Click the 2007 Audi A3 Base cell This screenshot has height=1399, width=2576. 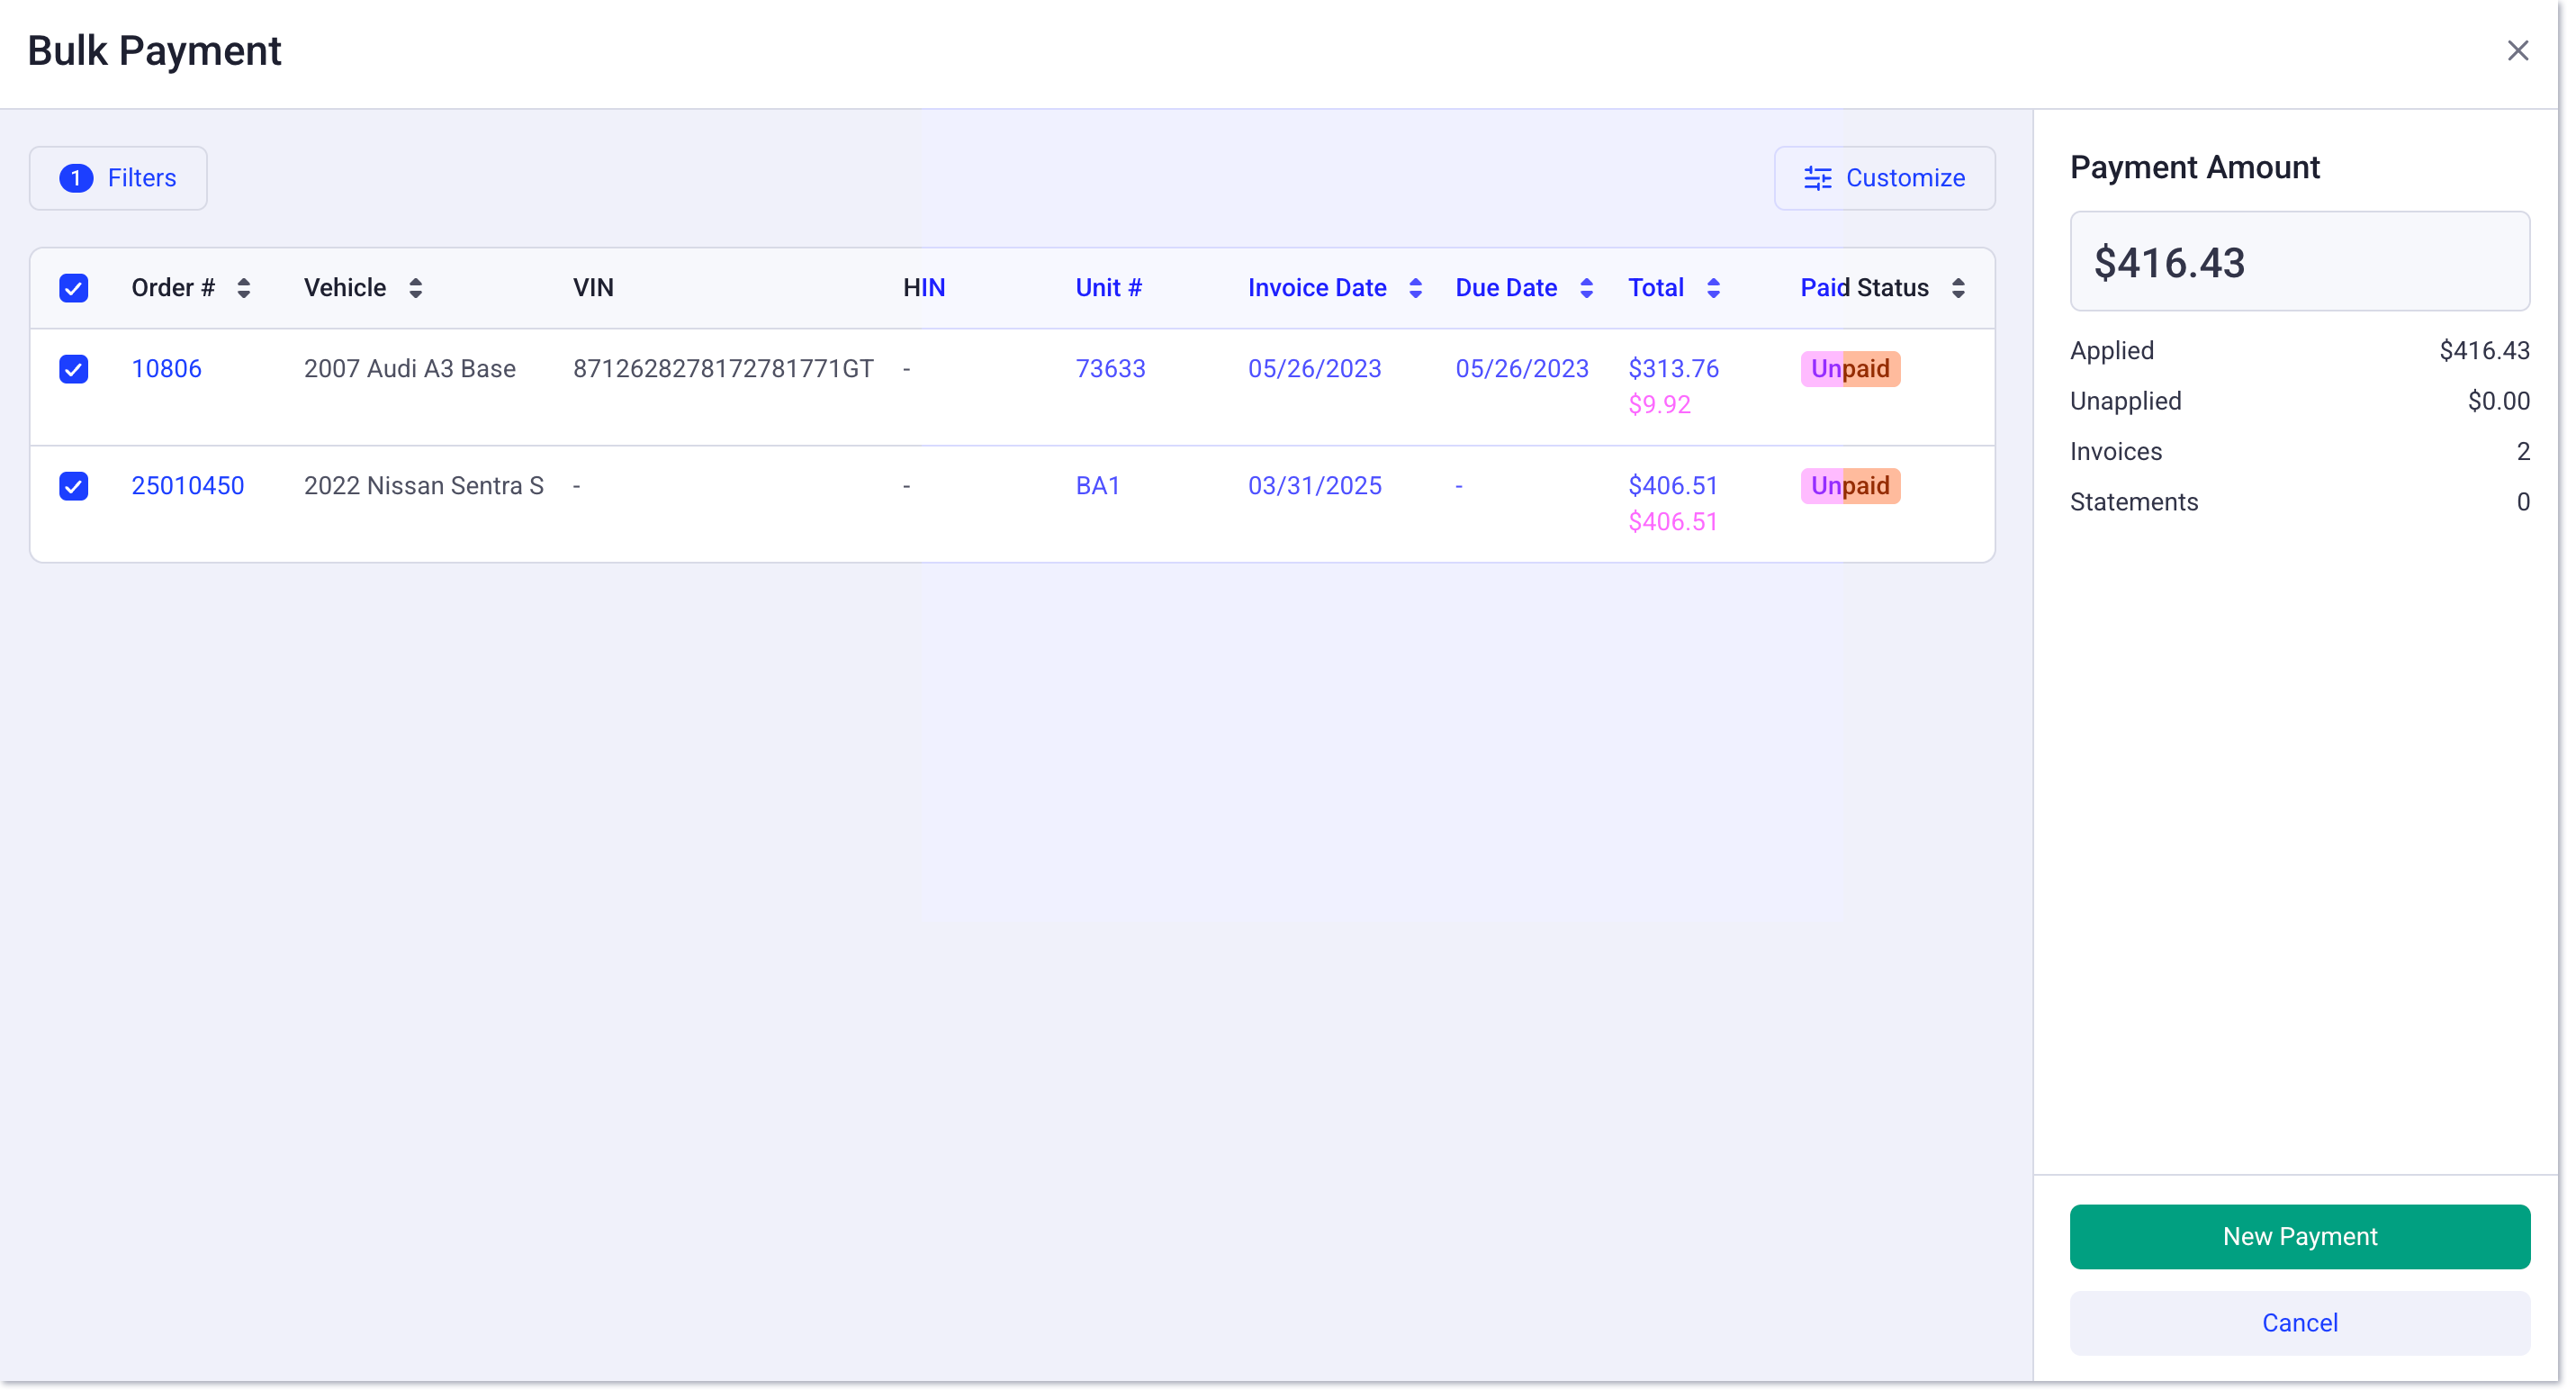410,369
